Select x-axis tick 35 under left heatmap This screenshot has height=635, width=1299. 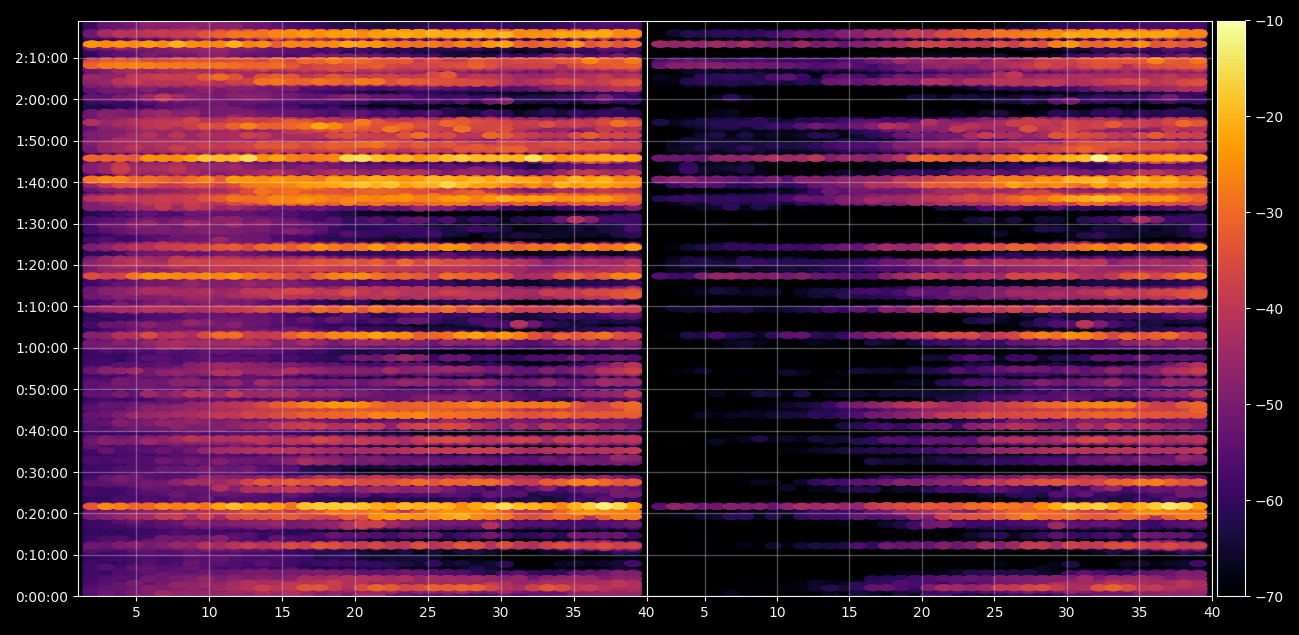[x=573, y=612]
